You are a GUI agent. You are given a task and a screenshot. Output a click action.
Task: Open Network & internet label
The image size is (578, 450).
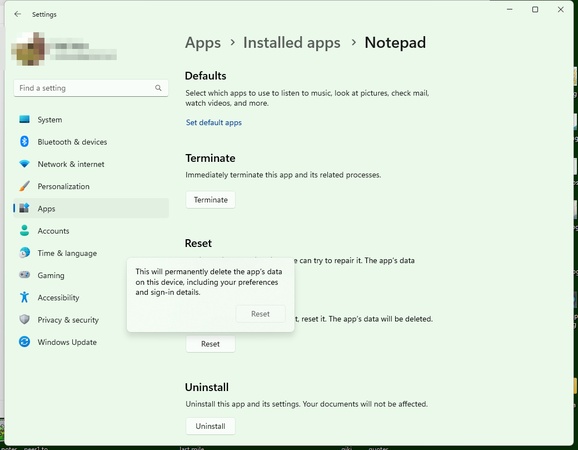pos(71,164)
